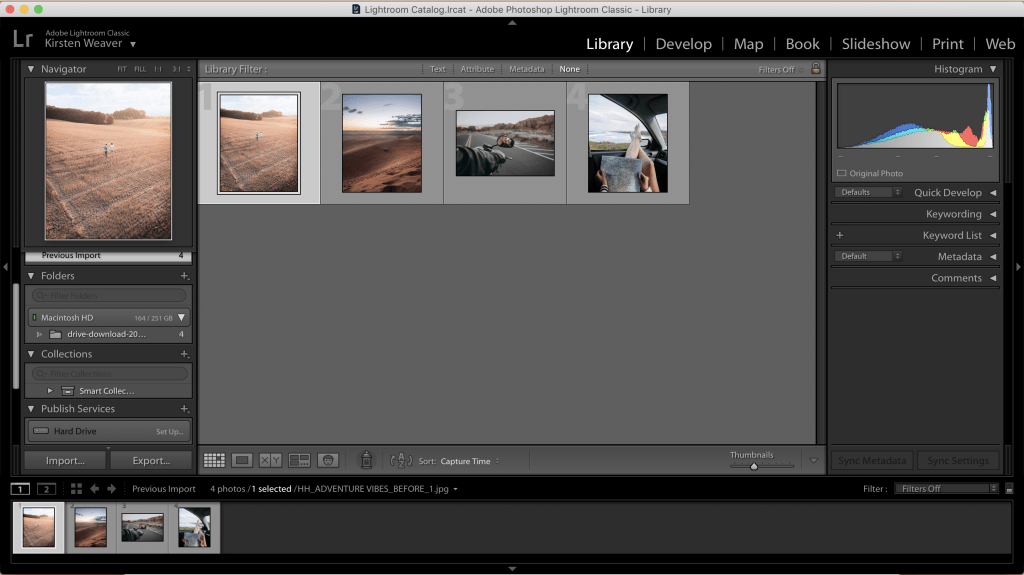
Task: Collapse the Collections panel
Action: [x=31, y=354]
